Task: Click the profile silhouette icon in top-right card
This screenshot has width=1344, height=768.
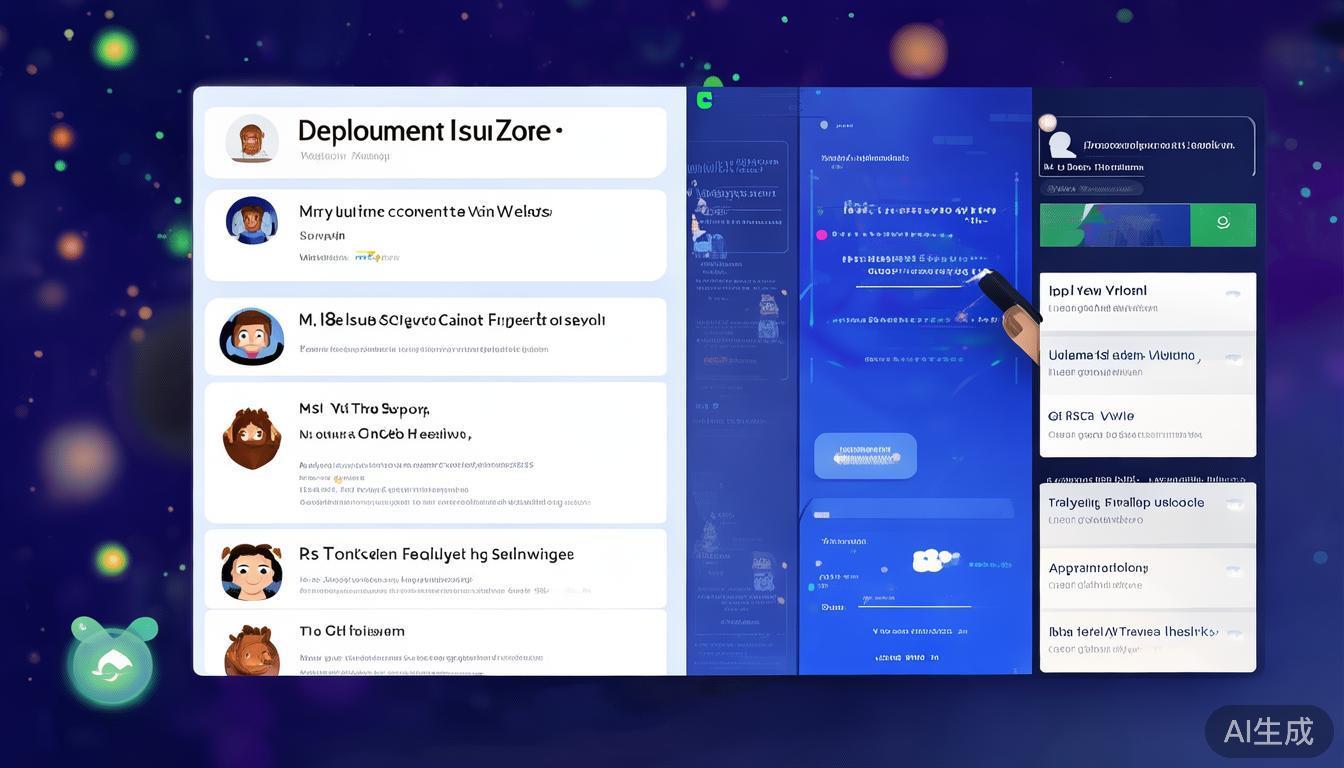Action: [1063, 146]
